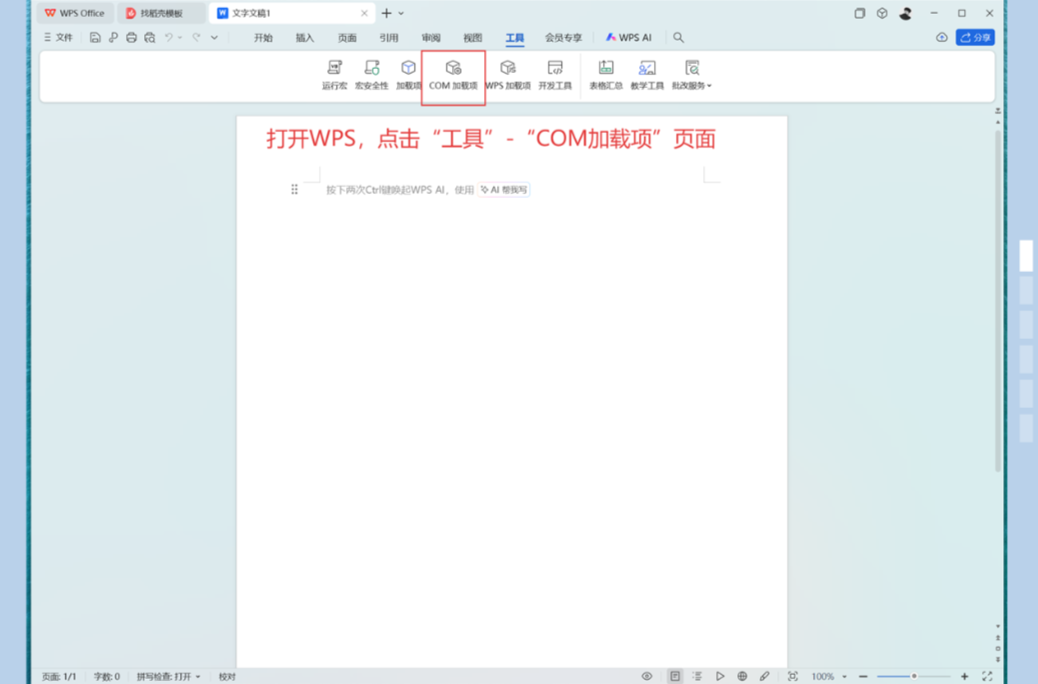Click the save icon in quick access toolbar
Viewport: 1038px width, 684px height.
[x=95, y=38]
